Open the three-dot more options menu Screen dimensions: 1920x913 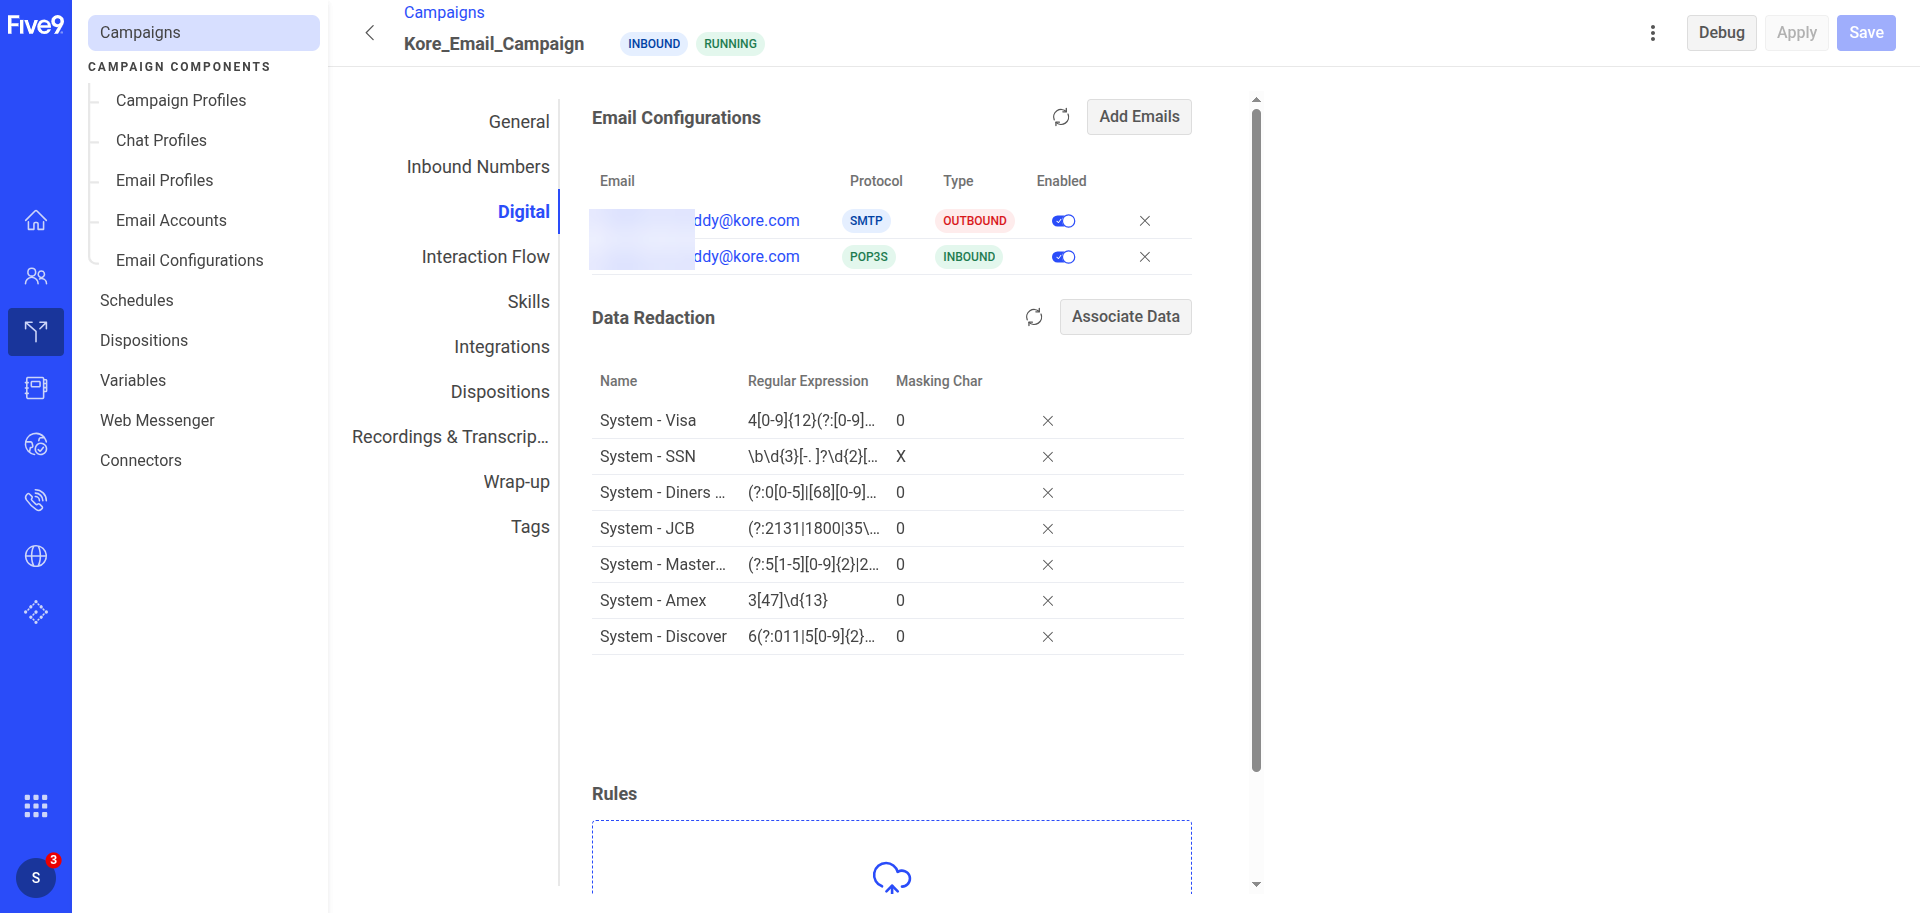pos(1653,33)
